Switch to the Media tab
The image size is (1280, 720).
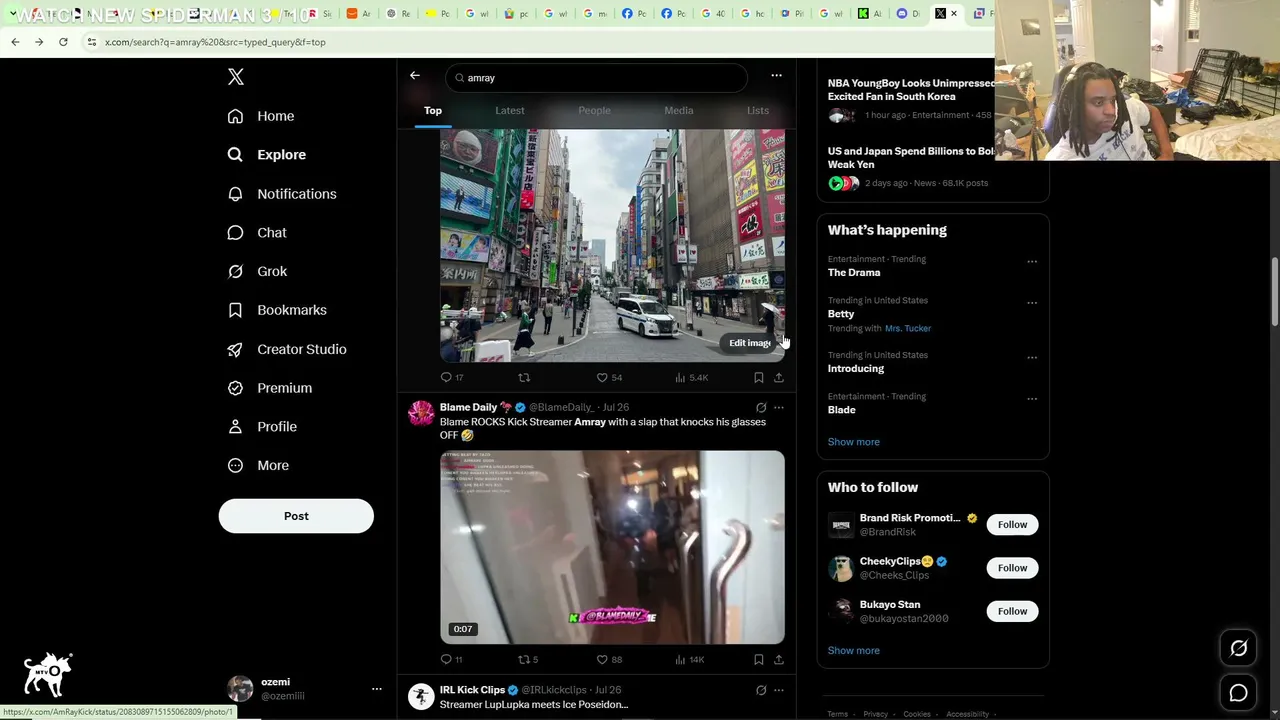tap(679, 111)
